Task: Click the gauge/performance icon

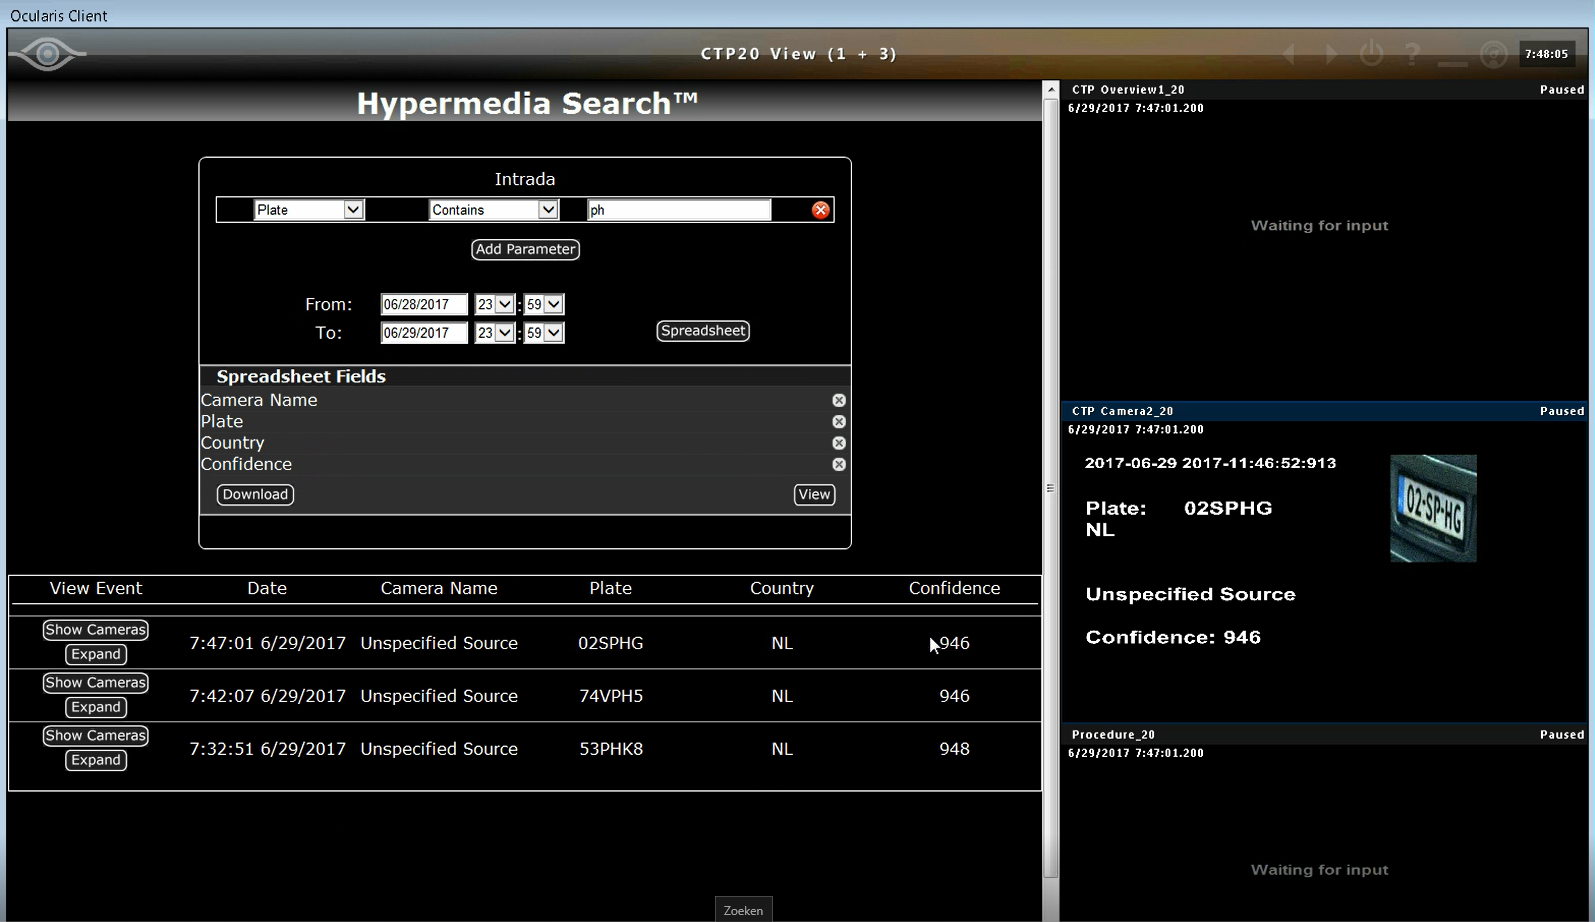Action: pyautogui.click(x=1493, y=54)
